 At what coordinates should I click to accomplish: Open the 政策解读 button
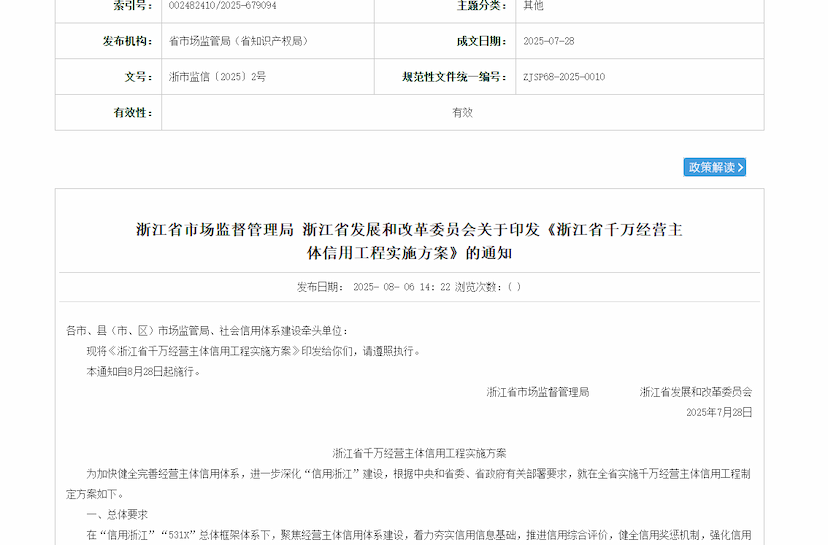click(714, 167)
